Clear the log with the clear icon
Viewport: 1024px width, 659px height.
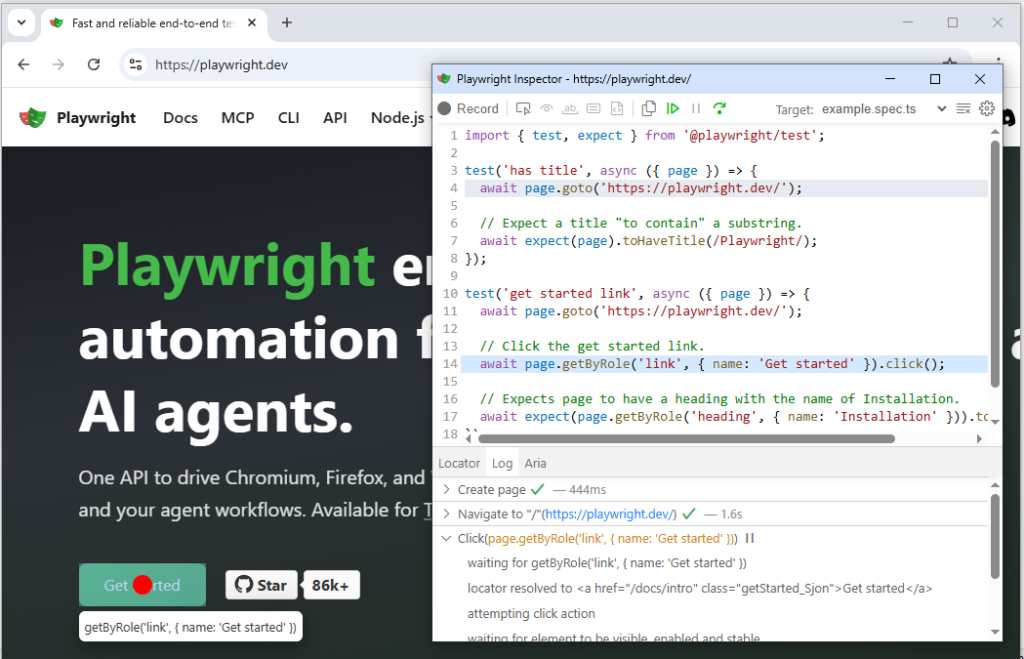coord(963,108)
